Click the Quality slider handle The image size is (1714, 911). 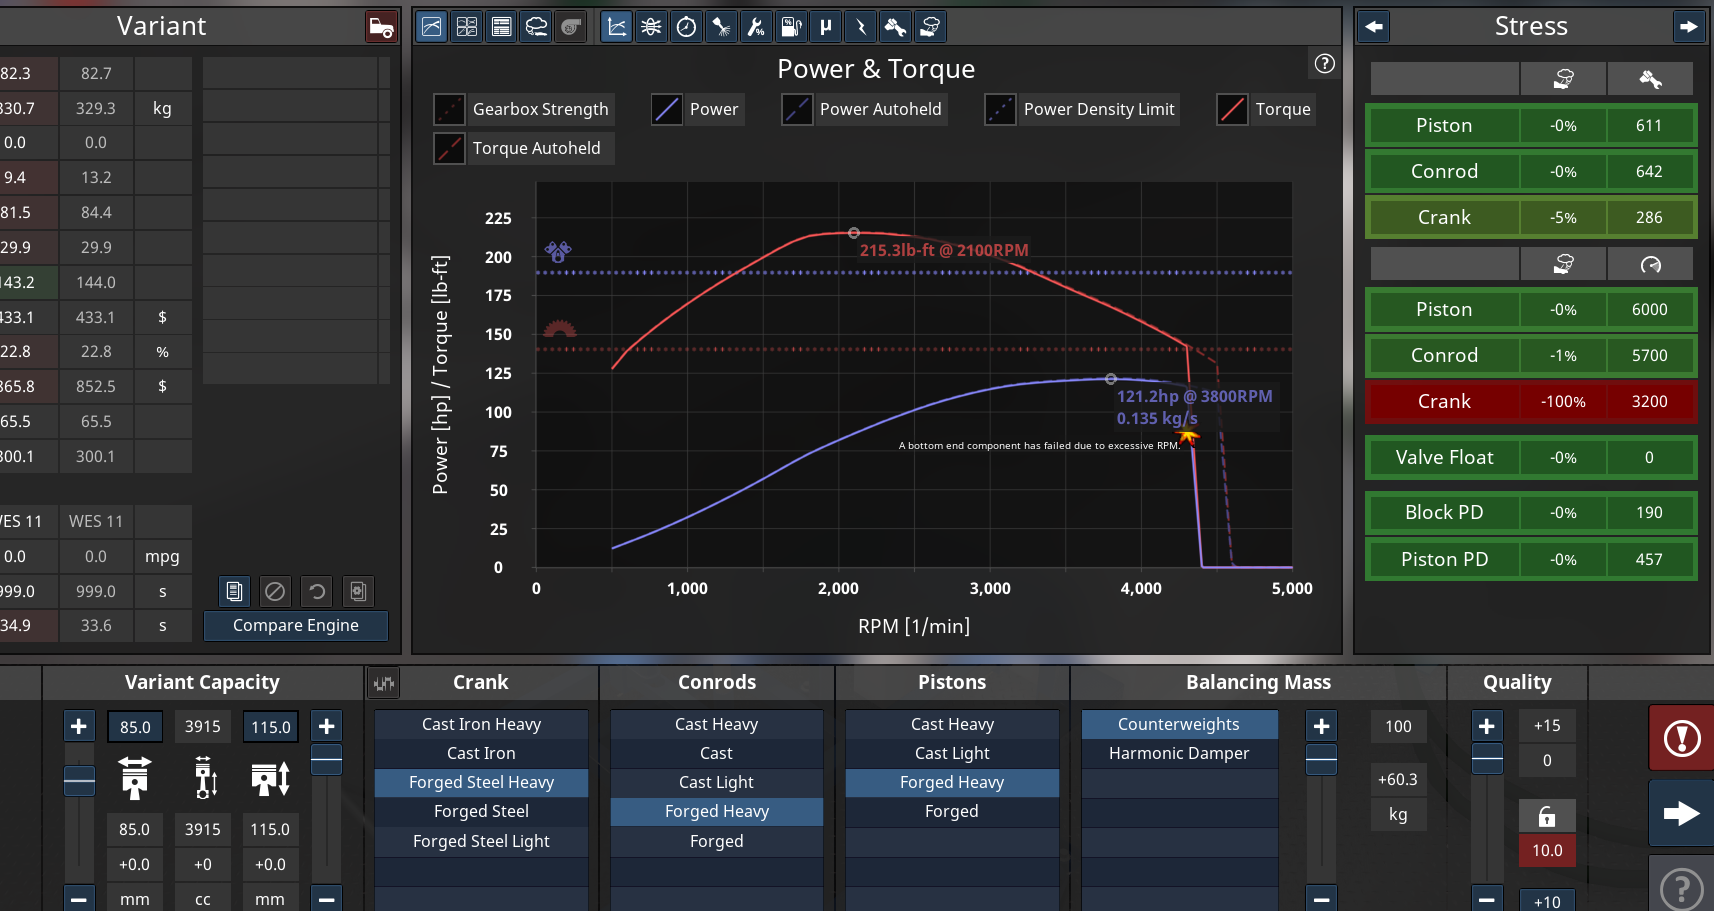click(1486, 759)
